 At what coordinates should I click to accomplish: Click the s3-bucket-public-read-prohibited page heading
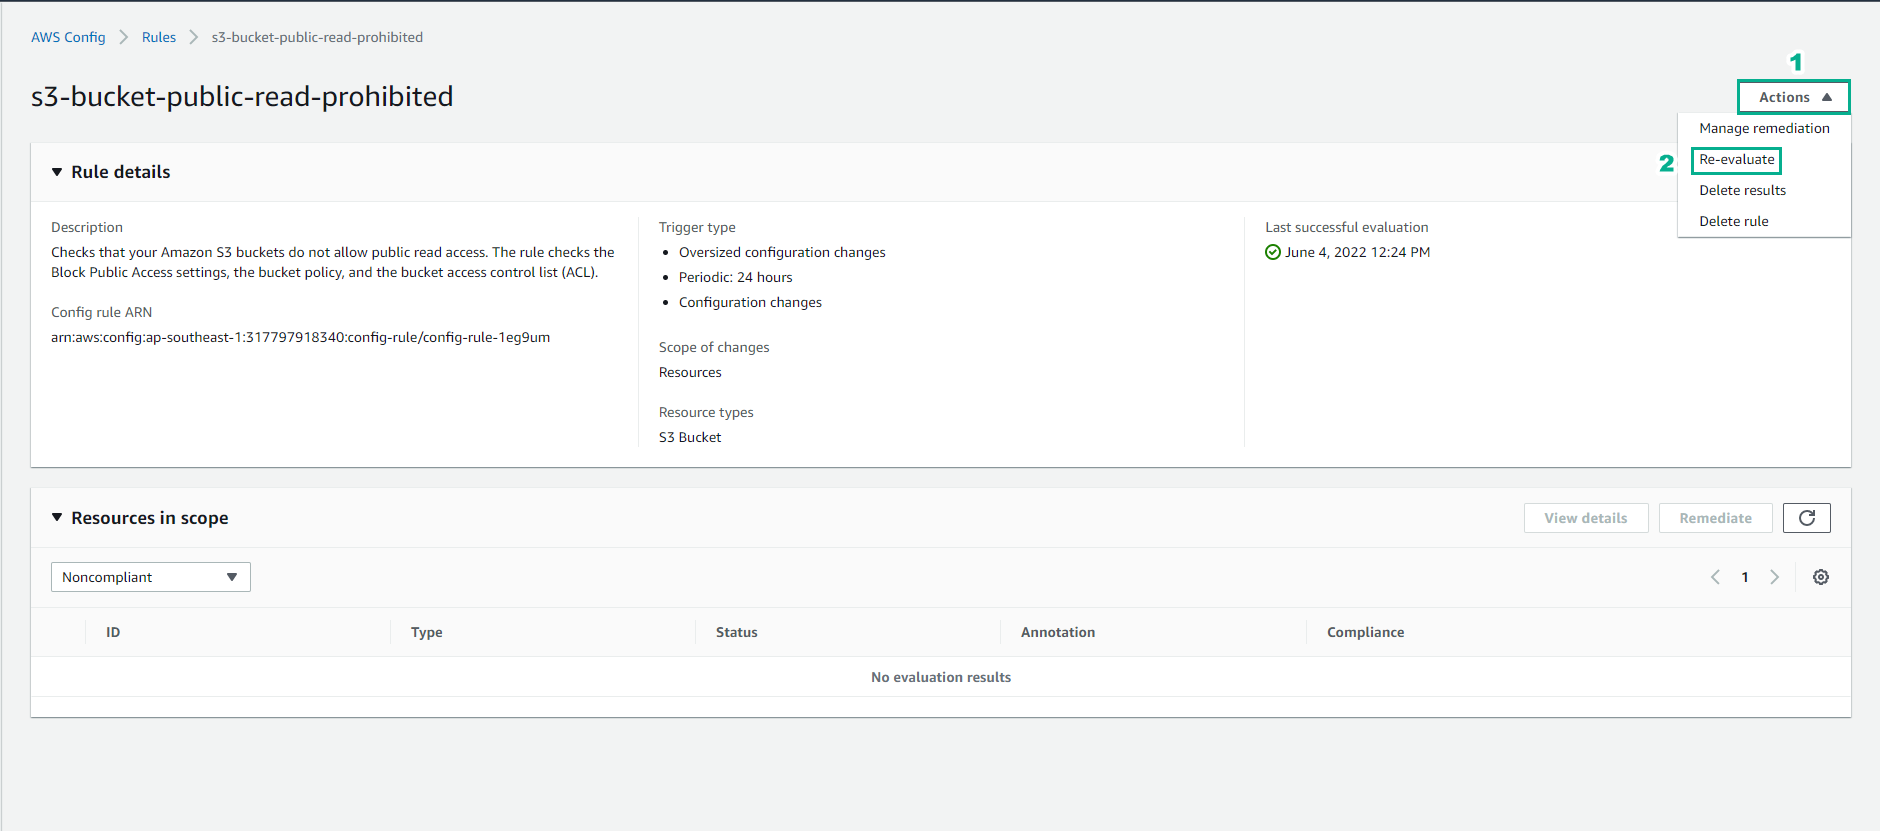pos(242,96)
